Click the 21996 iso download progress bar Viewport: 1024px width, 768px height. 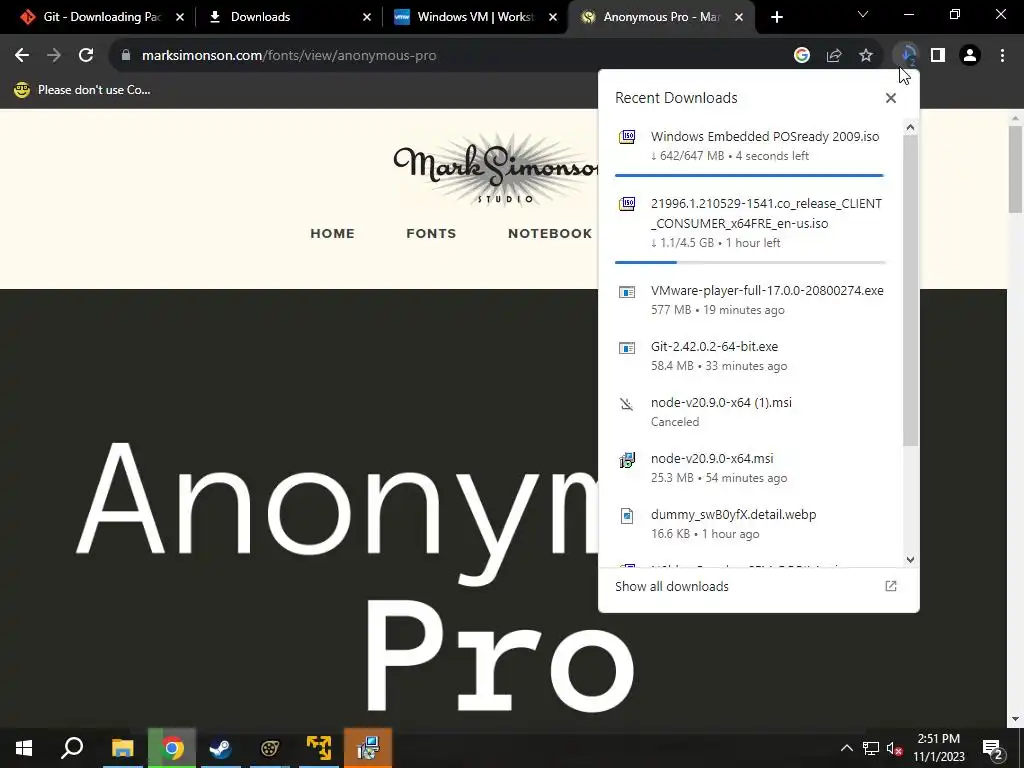(x=750, y=263)
